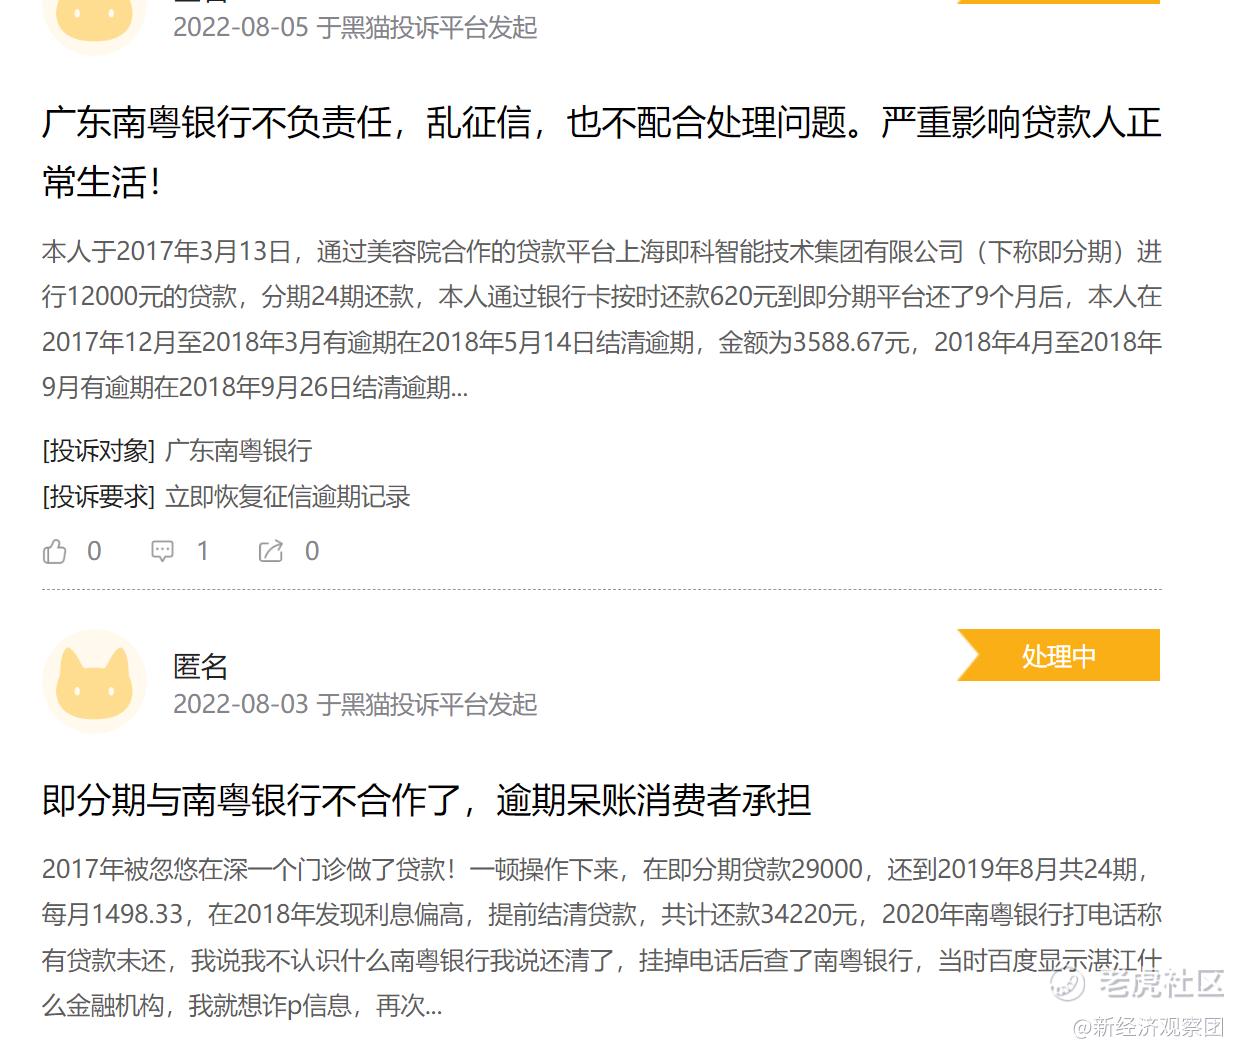Click the text 2022-08-05 于黑猫投诉平台发起
Viewport: 1248px width, 1055px height.
point(355,27)
